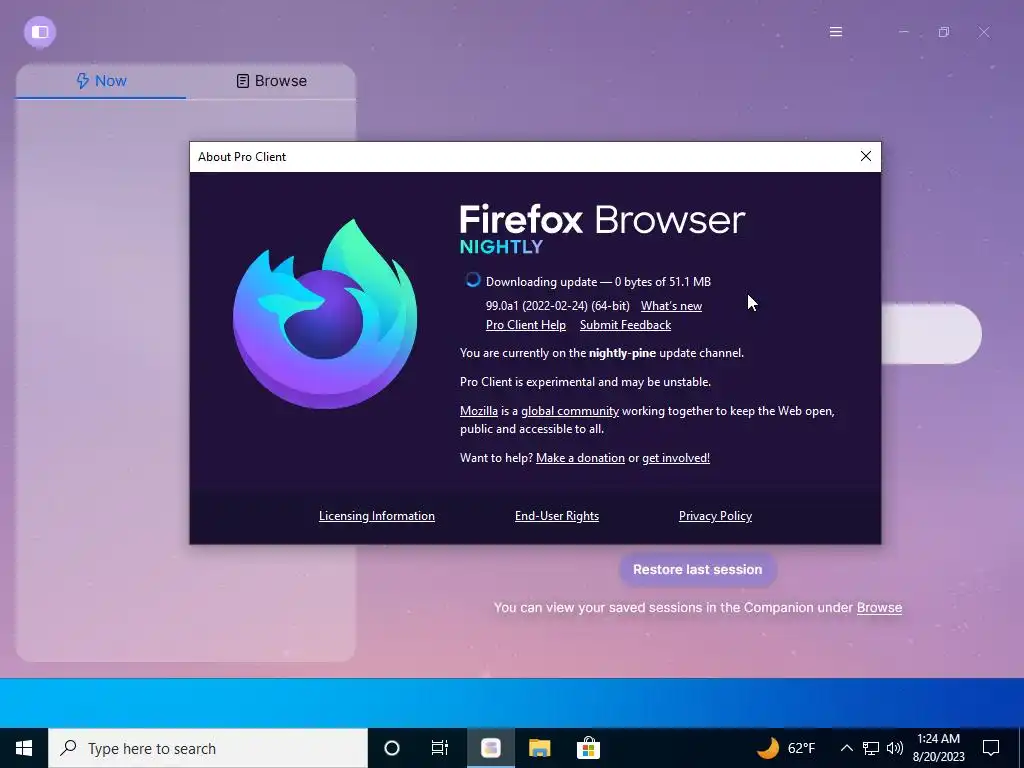Open the Privacy Policy link

pos(715,516)
